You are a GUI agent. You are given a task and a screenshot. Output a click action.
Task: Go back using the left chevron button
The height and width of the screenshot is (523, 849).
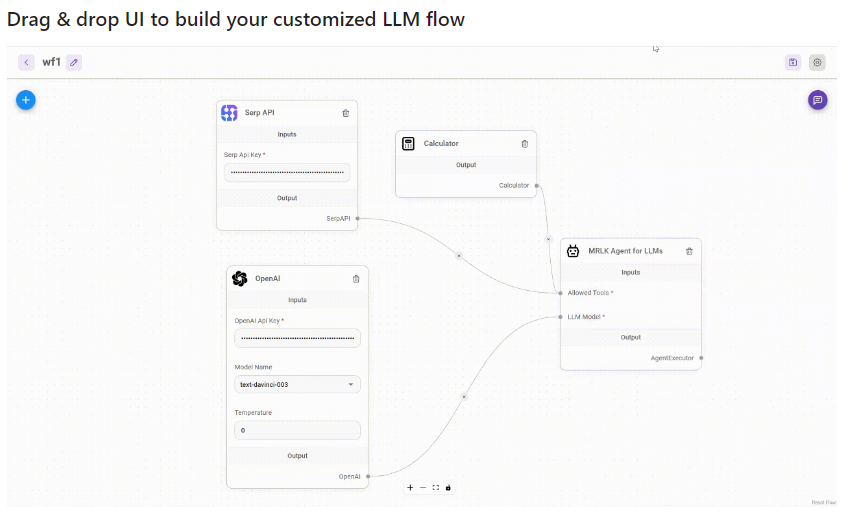(x=26, y=62)
